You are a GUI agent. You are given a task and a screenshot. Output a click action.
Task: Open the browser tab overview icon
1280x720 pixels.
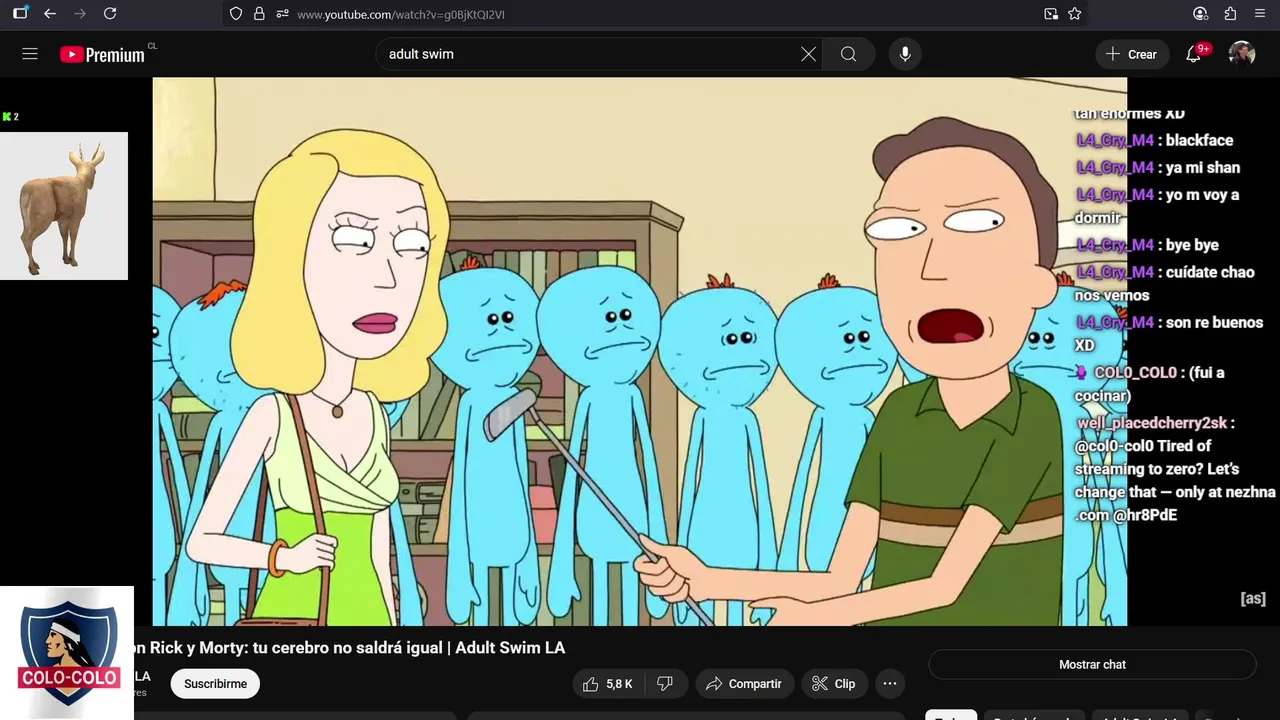20,14
